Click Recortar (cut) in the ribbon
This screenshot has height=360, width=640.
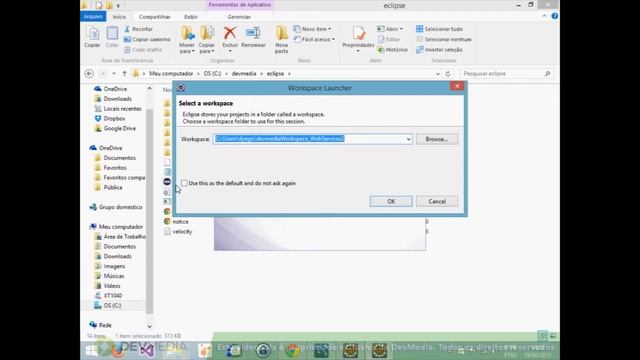[x=138, y=29]
